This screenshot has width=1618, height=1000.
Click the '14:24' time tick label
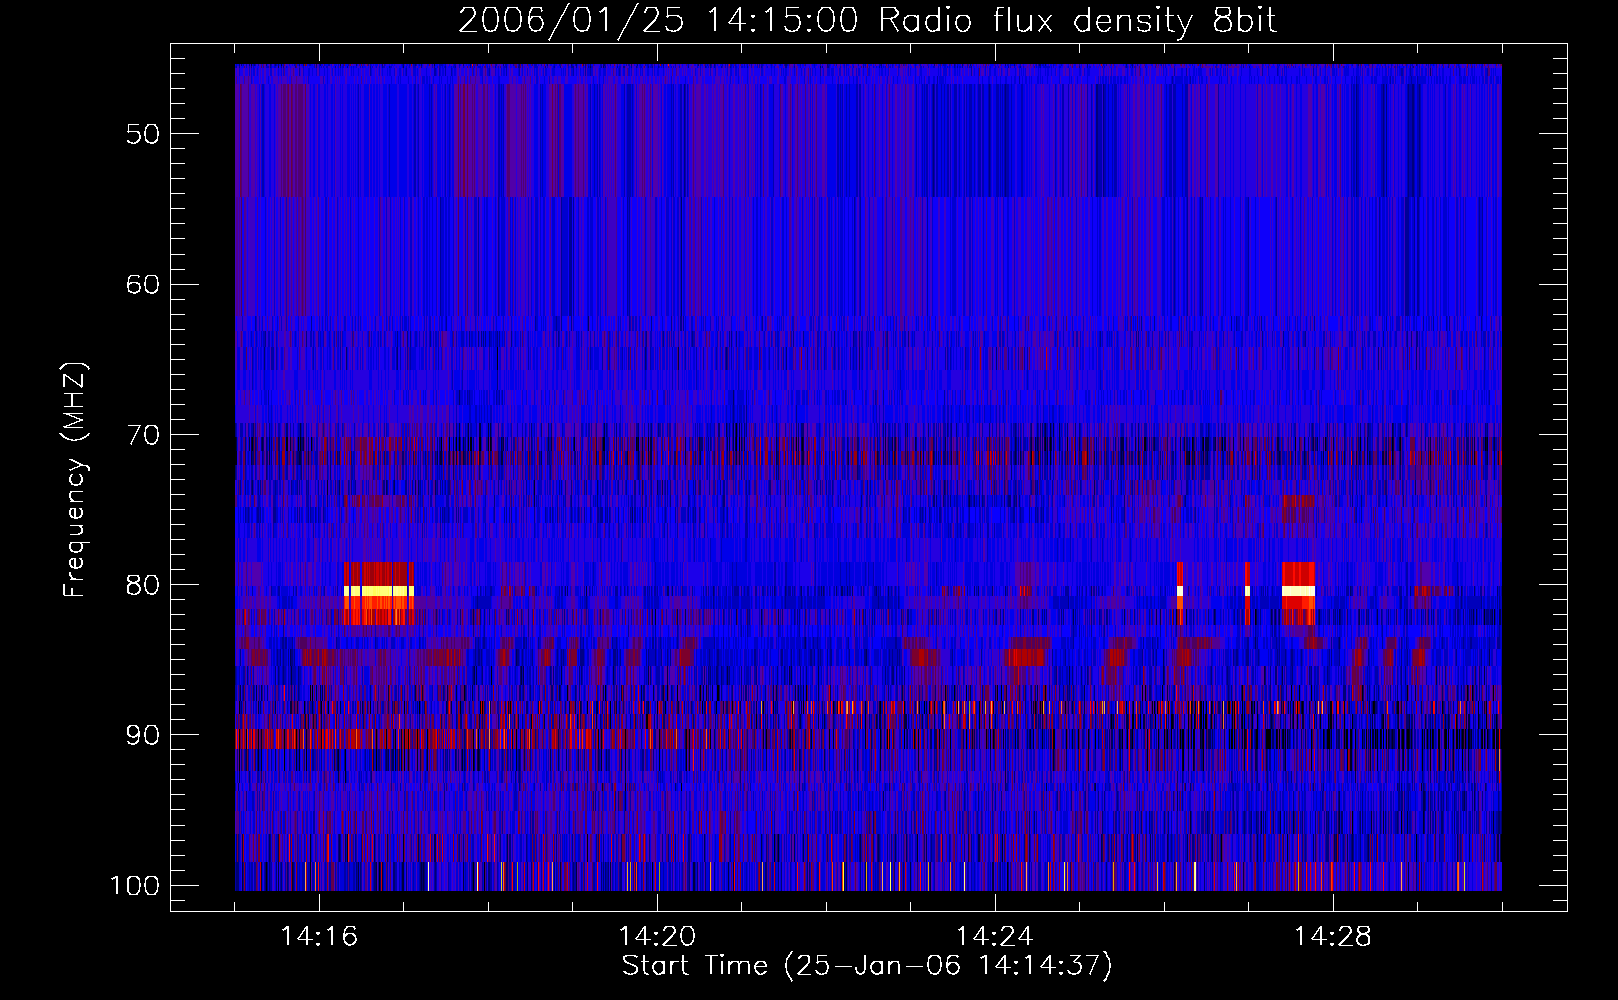click(995, 937)
